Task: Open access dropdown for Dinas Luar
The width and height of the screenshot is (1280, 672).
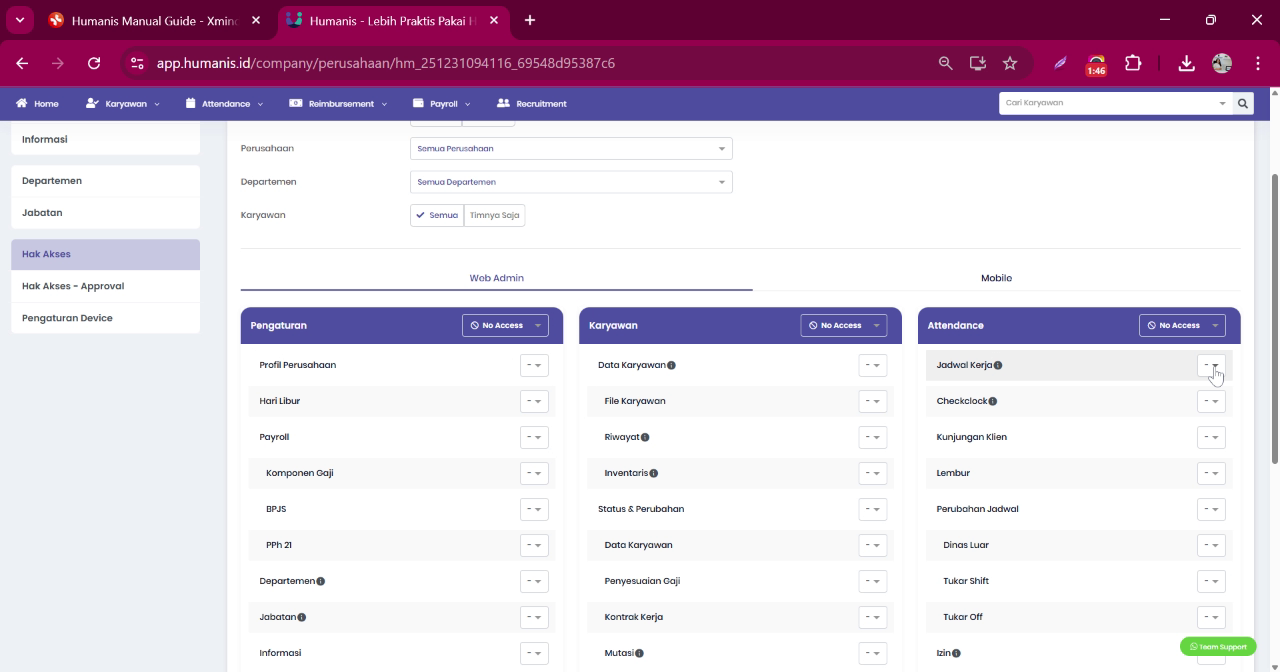Action: click(x=1211, y=545)
